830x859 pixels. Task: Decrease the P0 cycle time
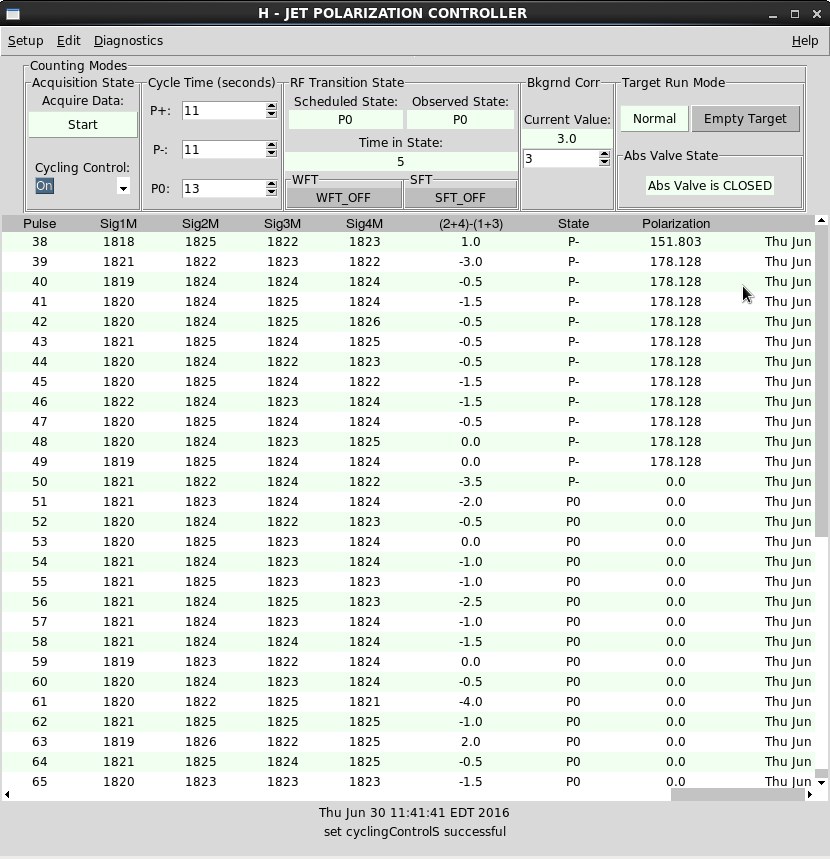(271, 193)
